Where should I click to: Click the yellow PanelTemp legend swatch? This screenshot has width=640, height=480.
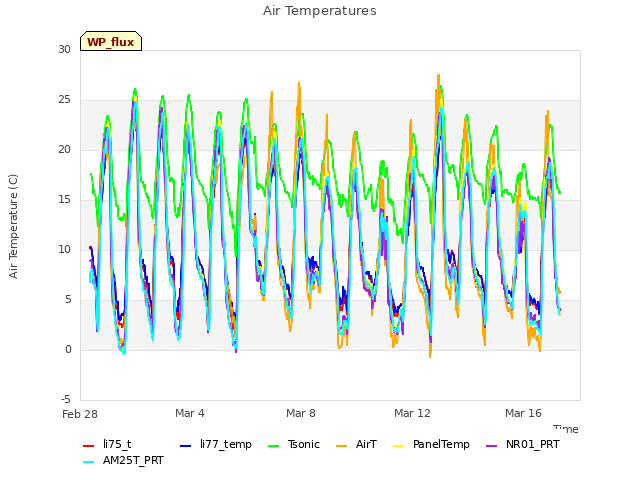pyautogui.click(x=399, y=446)
